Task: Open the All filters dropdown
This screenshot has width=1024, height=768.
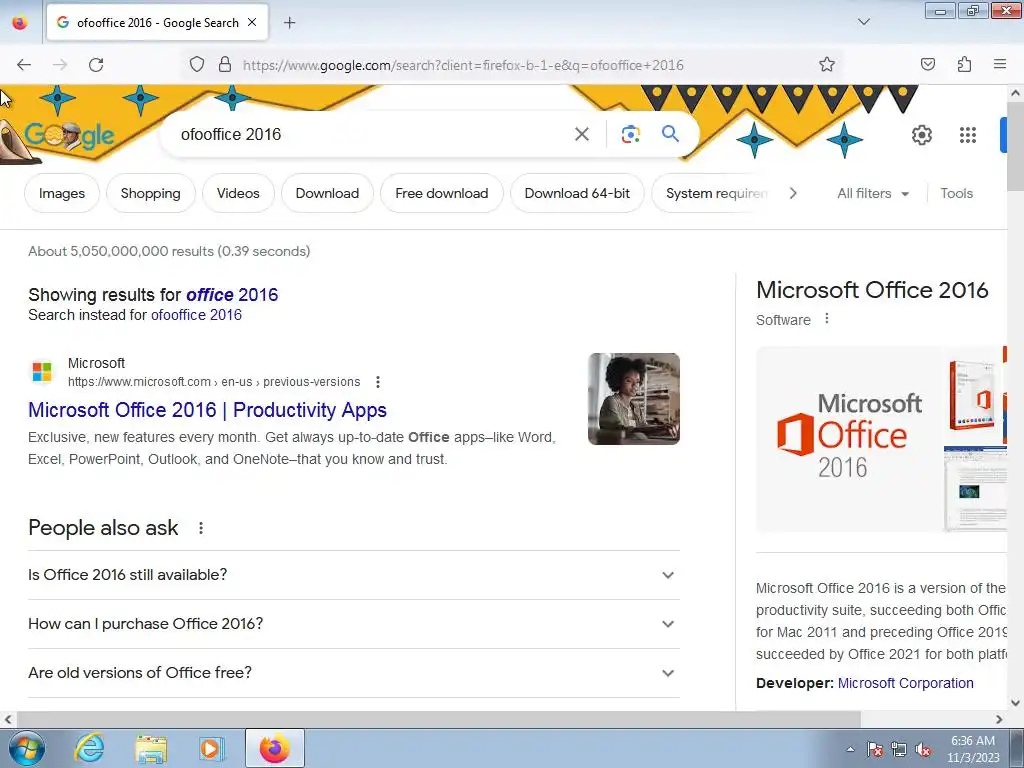Action: click(873, 193)
